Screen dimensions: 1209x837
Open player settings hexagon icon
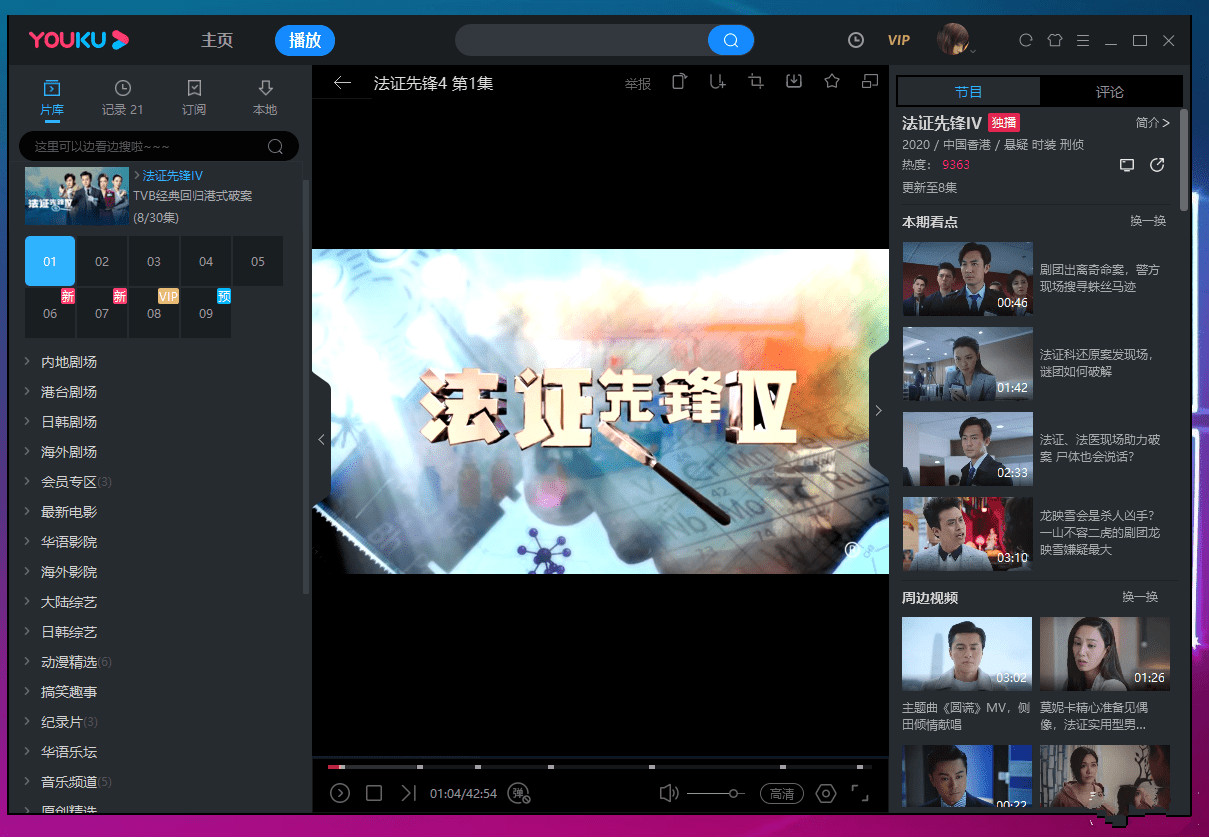pos(826,793)
